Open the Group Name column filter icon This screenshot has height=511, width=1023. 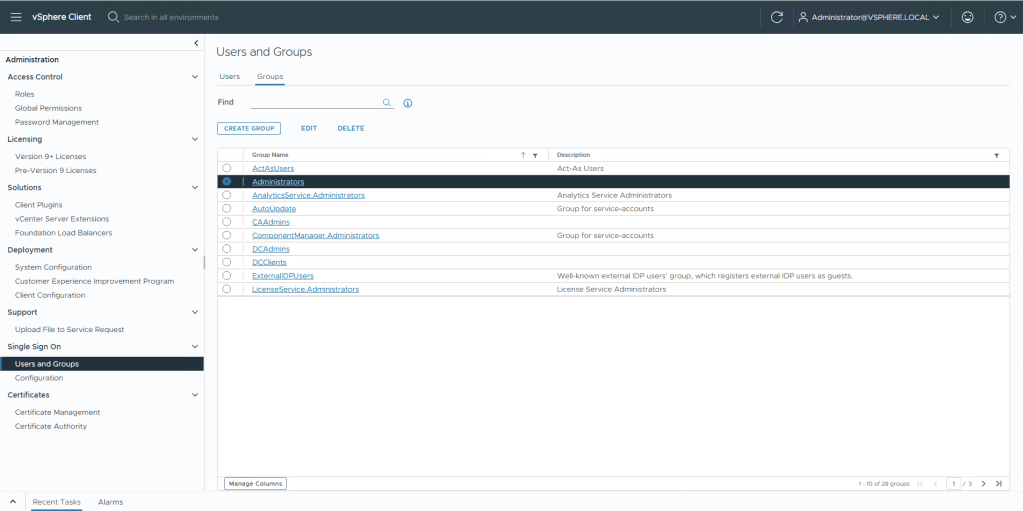click(x=535, y=155)
